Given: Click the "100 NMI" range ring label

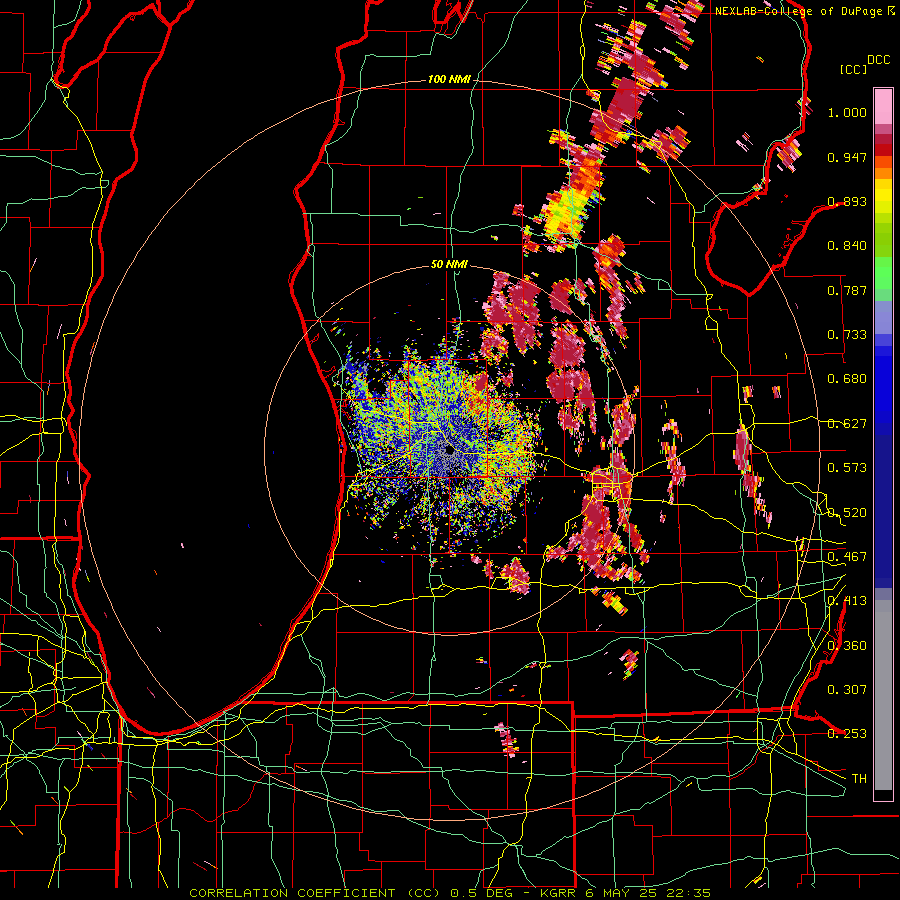Looking at the screenshot, I should (449, 79).
